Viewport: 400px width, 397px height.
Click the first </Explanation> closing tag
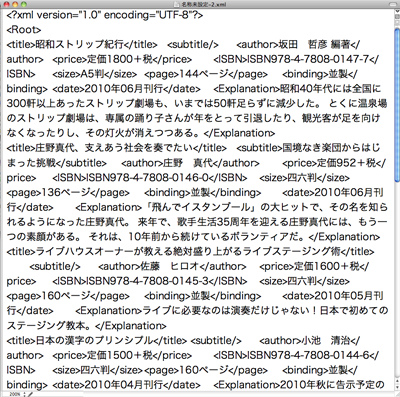(239, 133)
